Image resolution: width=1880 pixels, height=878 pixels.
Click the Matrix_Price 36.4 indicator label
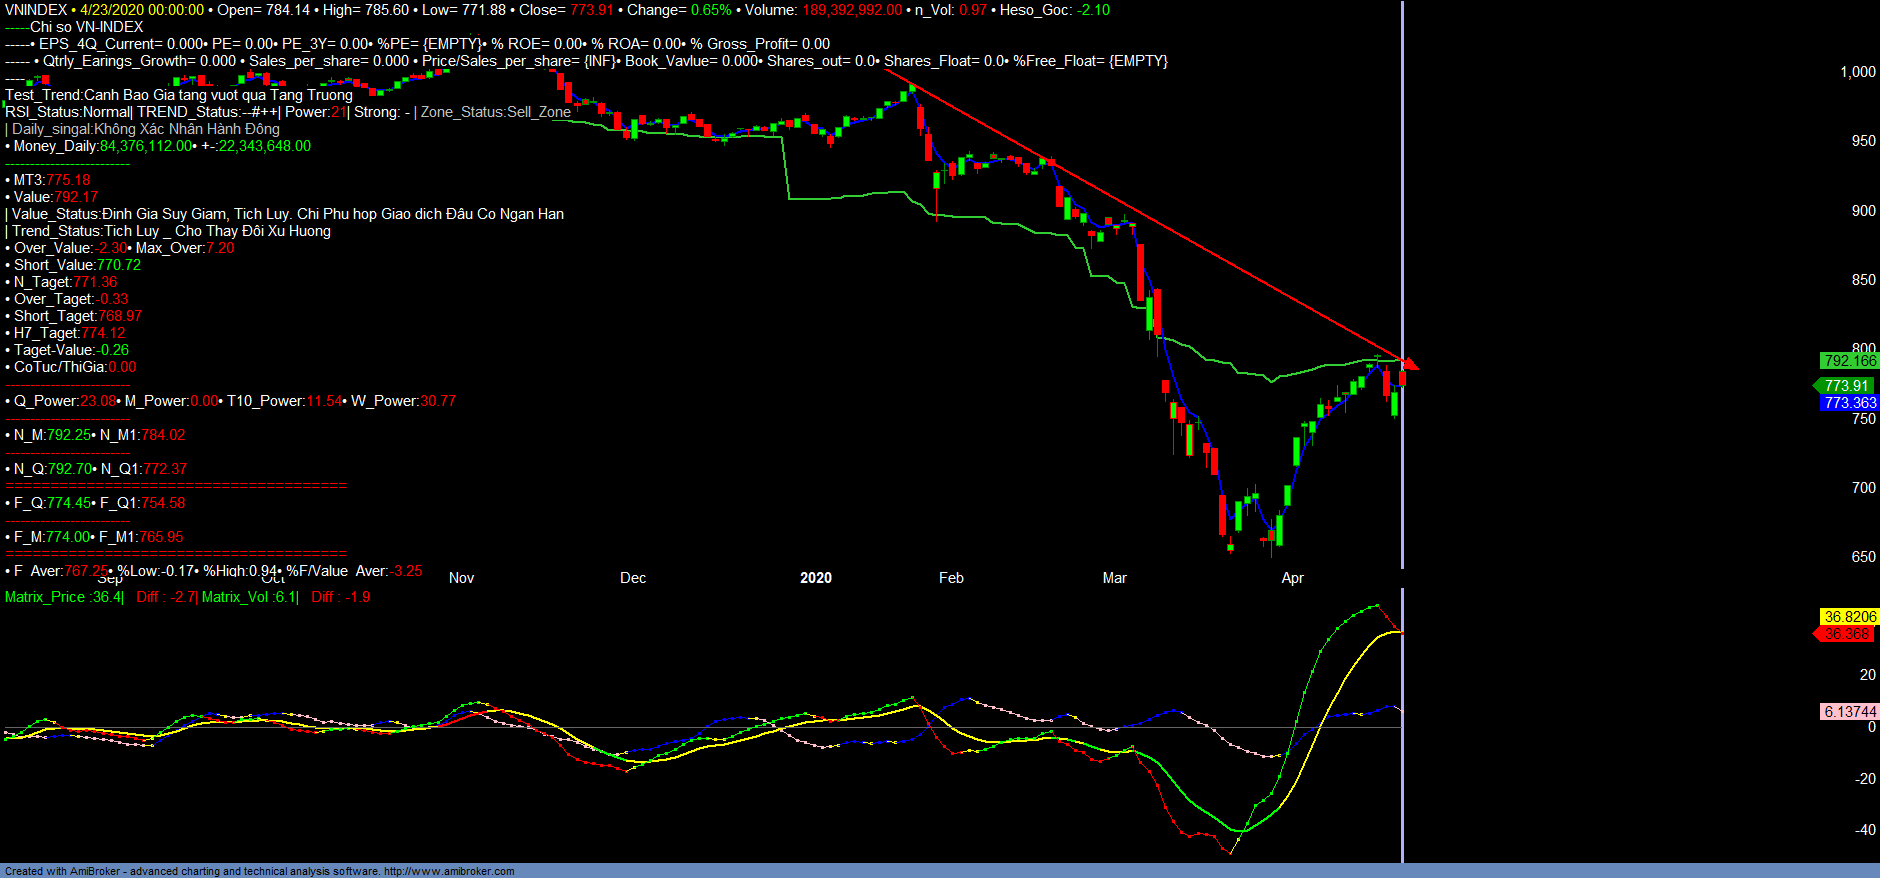tap(64, 597)
